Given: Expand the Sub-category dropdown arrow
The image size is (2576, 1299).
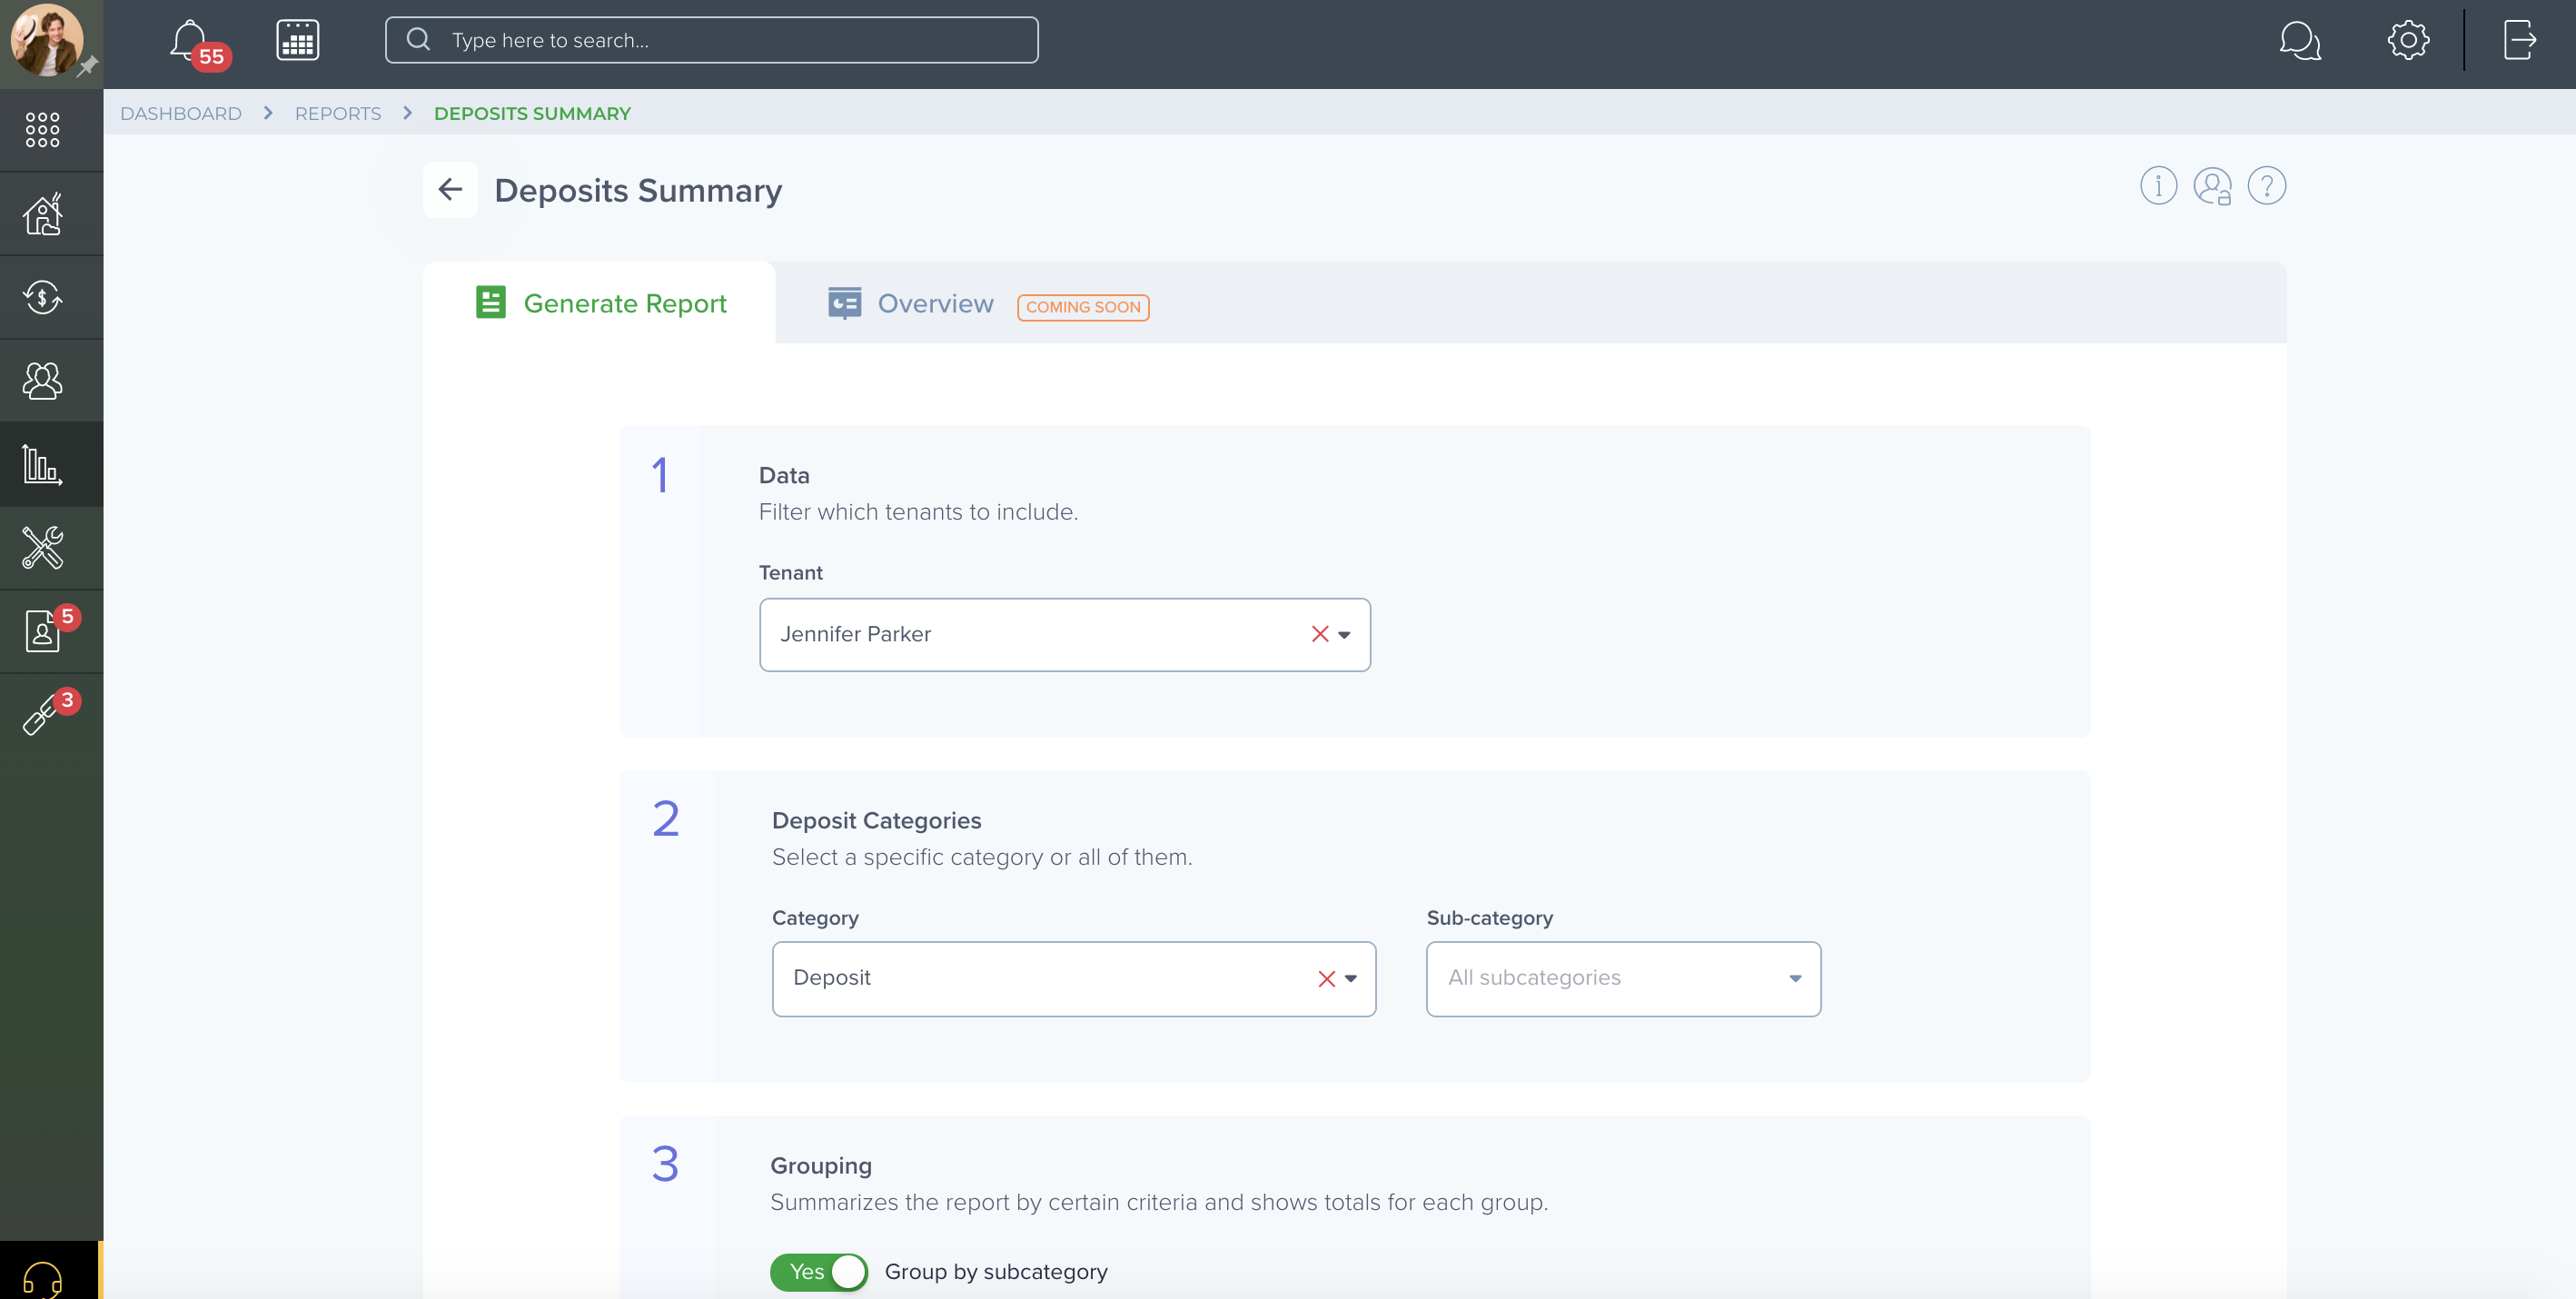Looking at the screenshot, I should coord(1795,979).
